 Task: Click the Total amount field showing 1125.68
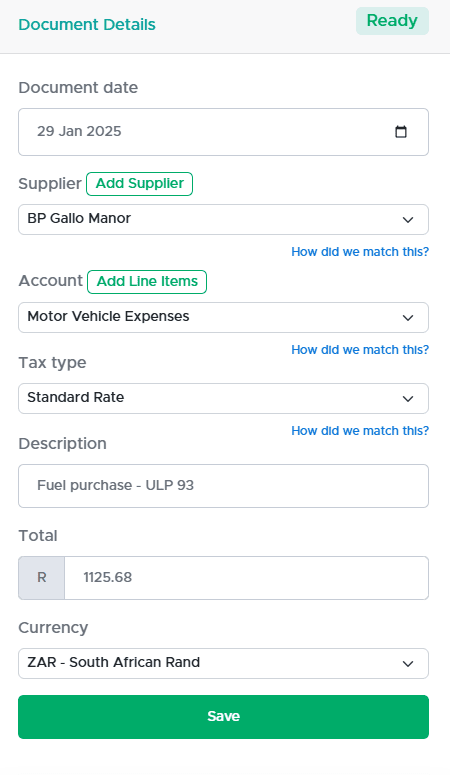[246, 578]
